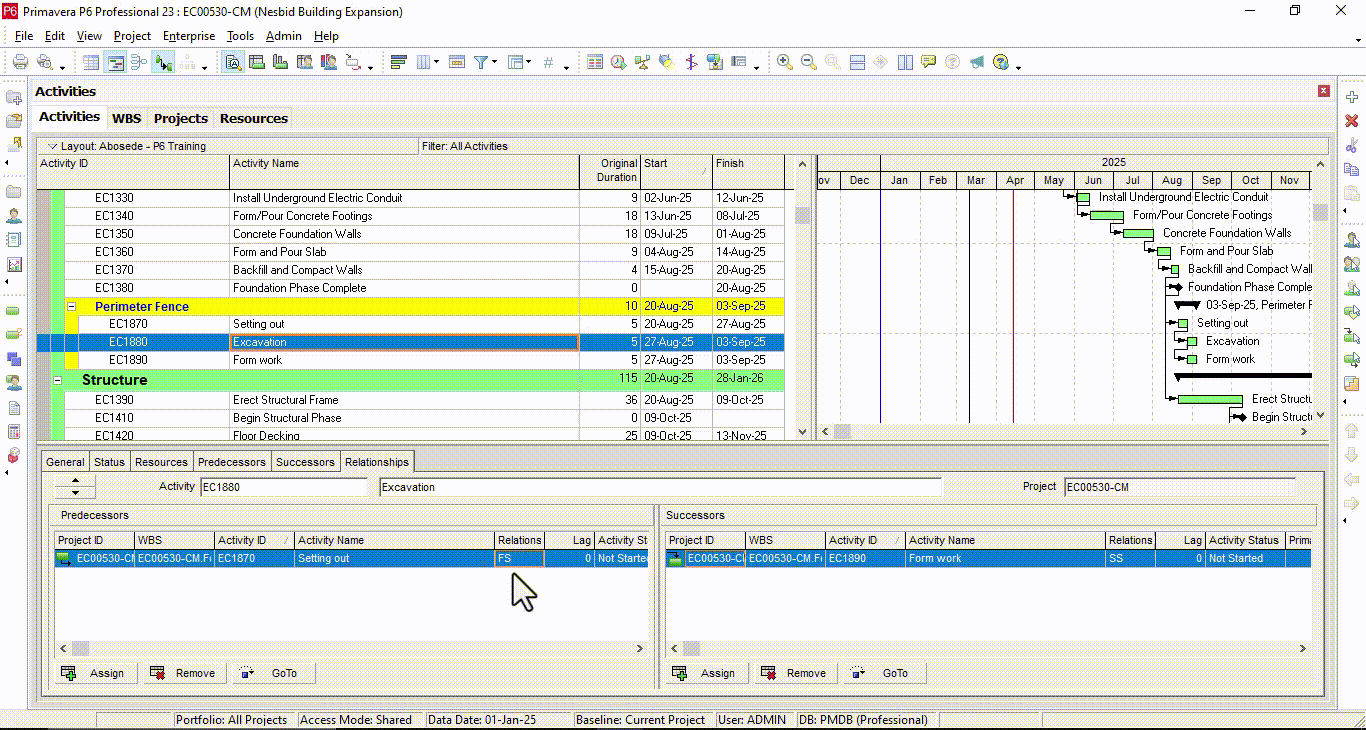Collapse the Perimeter Fence WBS band

(x=71, y=307)
